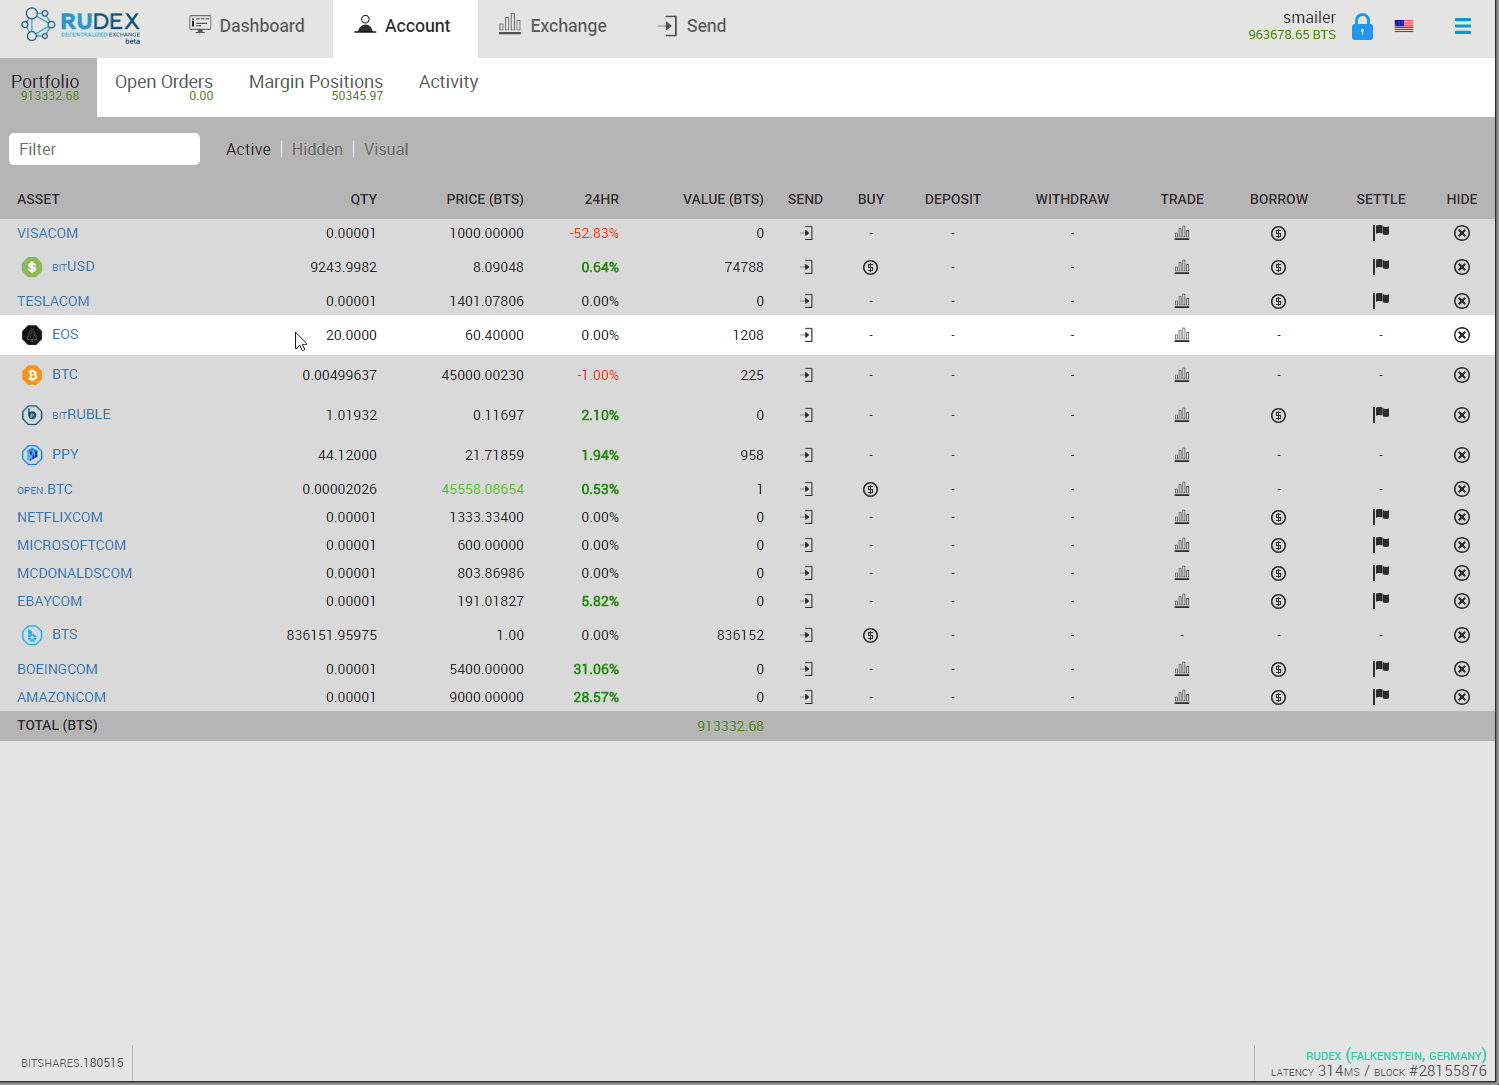The image size is (1499, 1085).
Task: Click borrow icon in bitRUBLE row
Action: click(1278, 415)
